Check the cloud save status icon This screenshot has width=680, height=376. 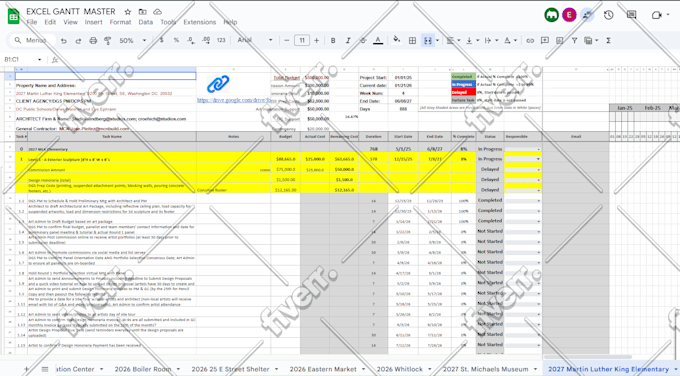pyautogui.click(x=157, y=12)
